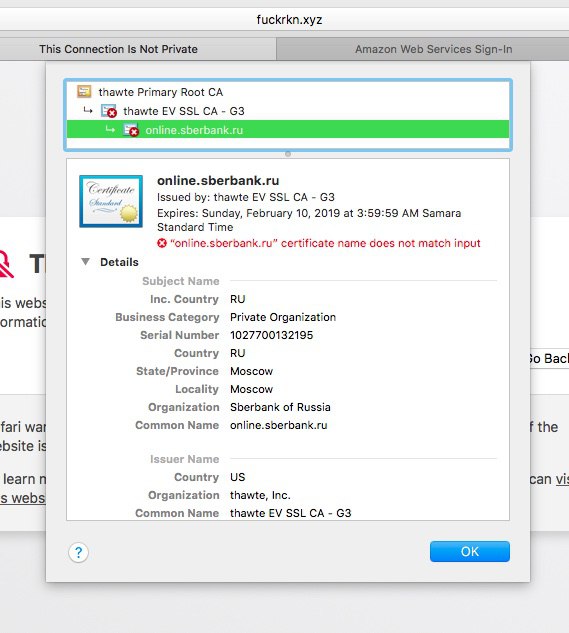Click the fuckrkn.xyz address bar

284,19
